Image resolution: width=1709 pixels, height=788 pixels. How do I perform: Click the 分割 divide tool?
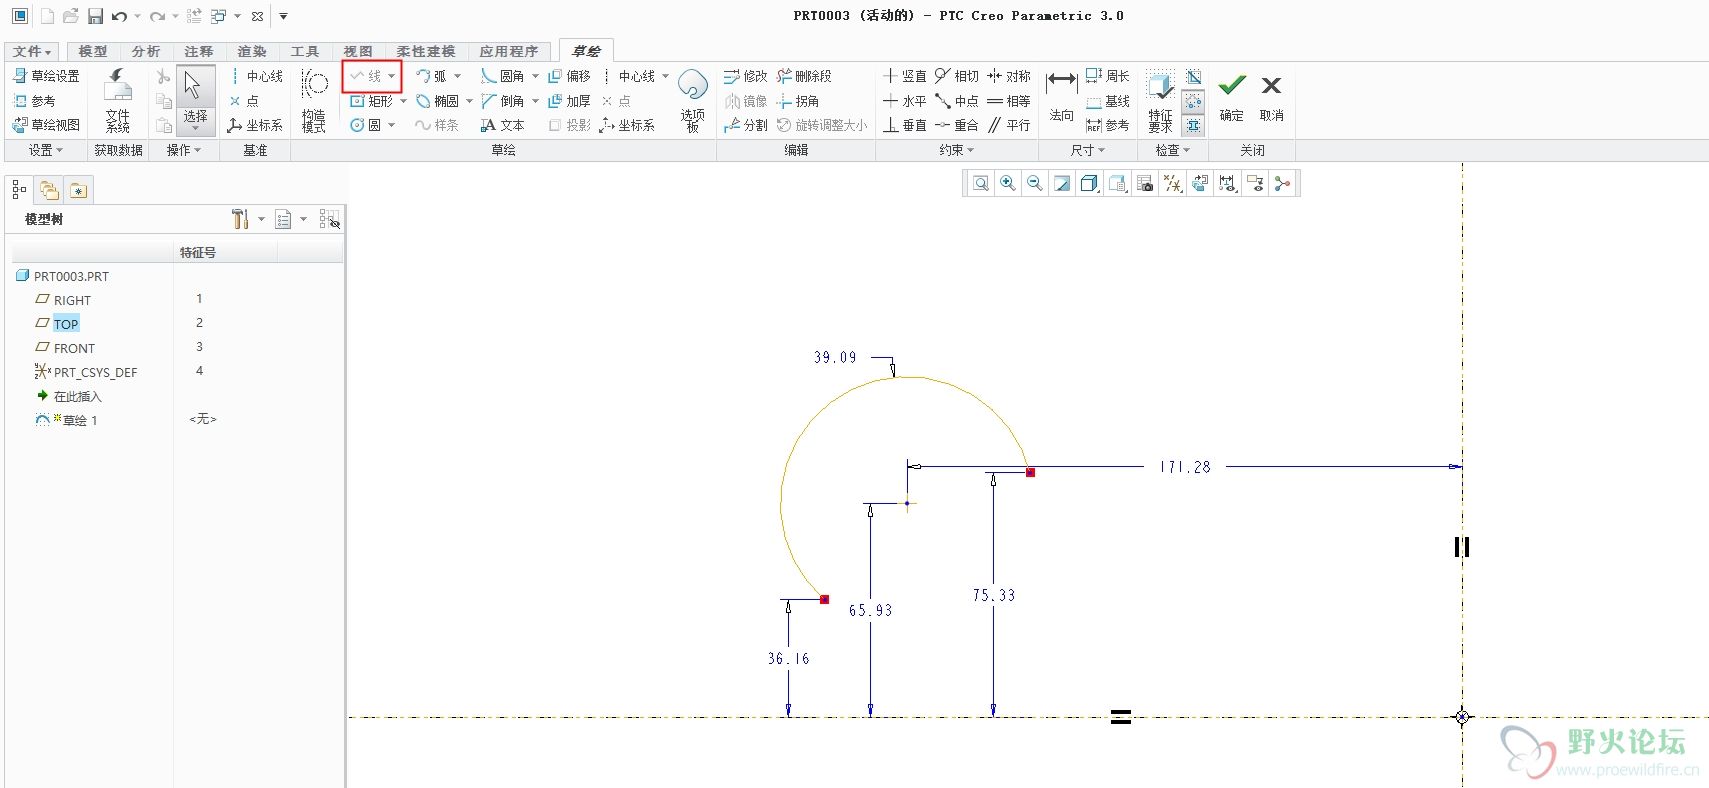(x=746, y=125)
